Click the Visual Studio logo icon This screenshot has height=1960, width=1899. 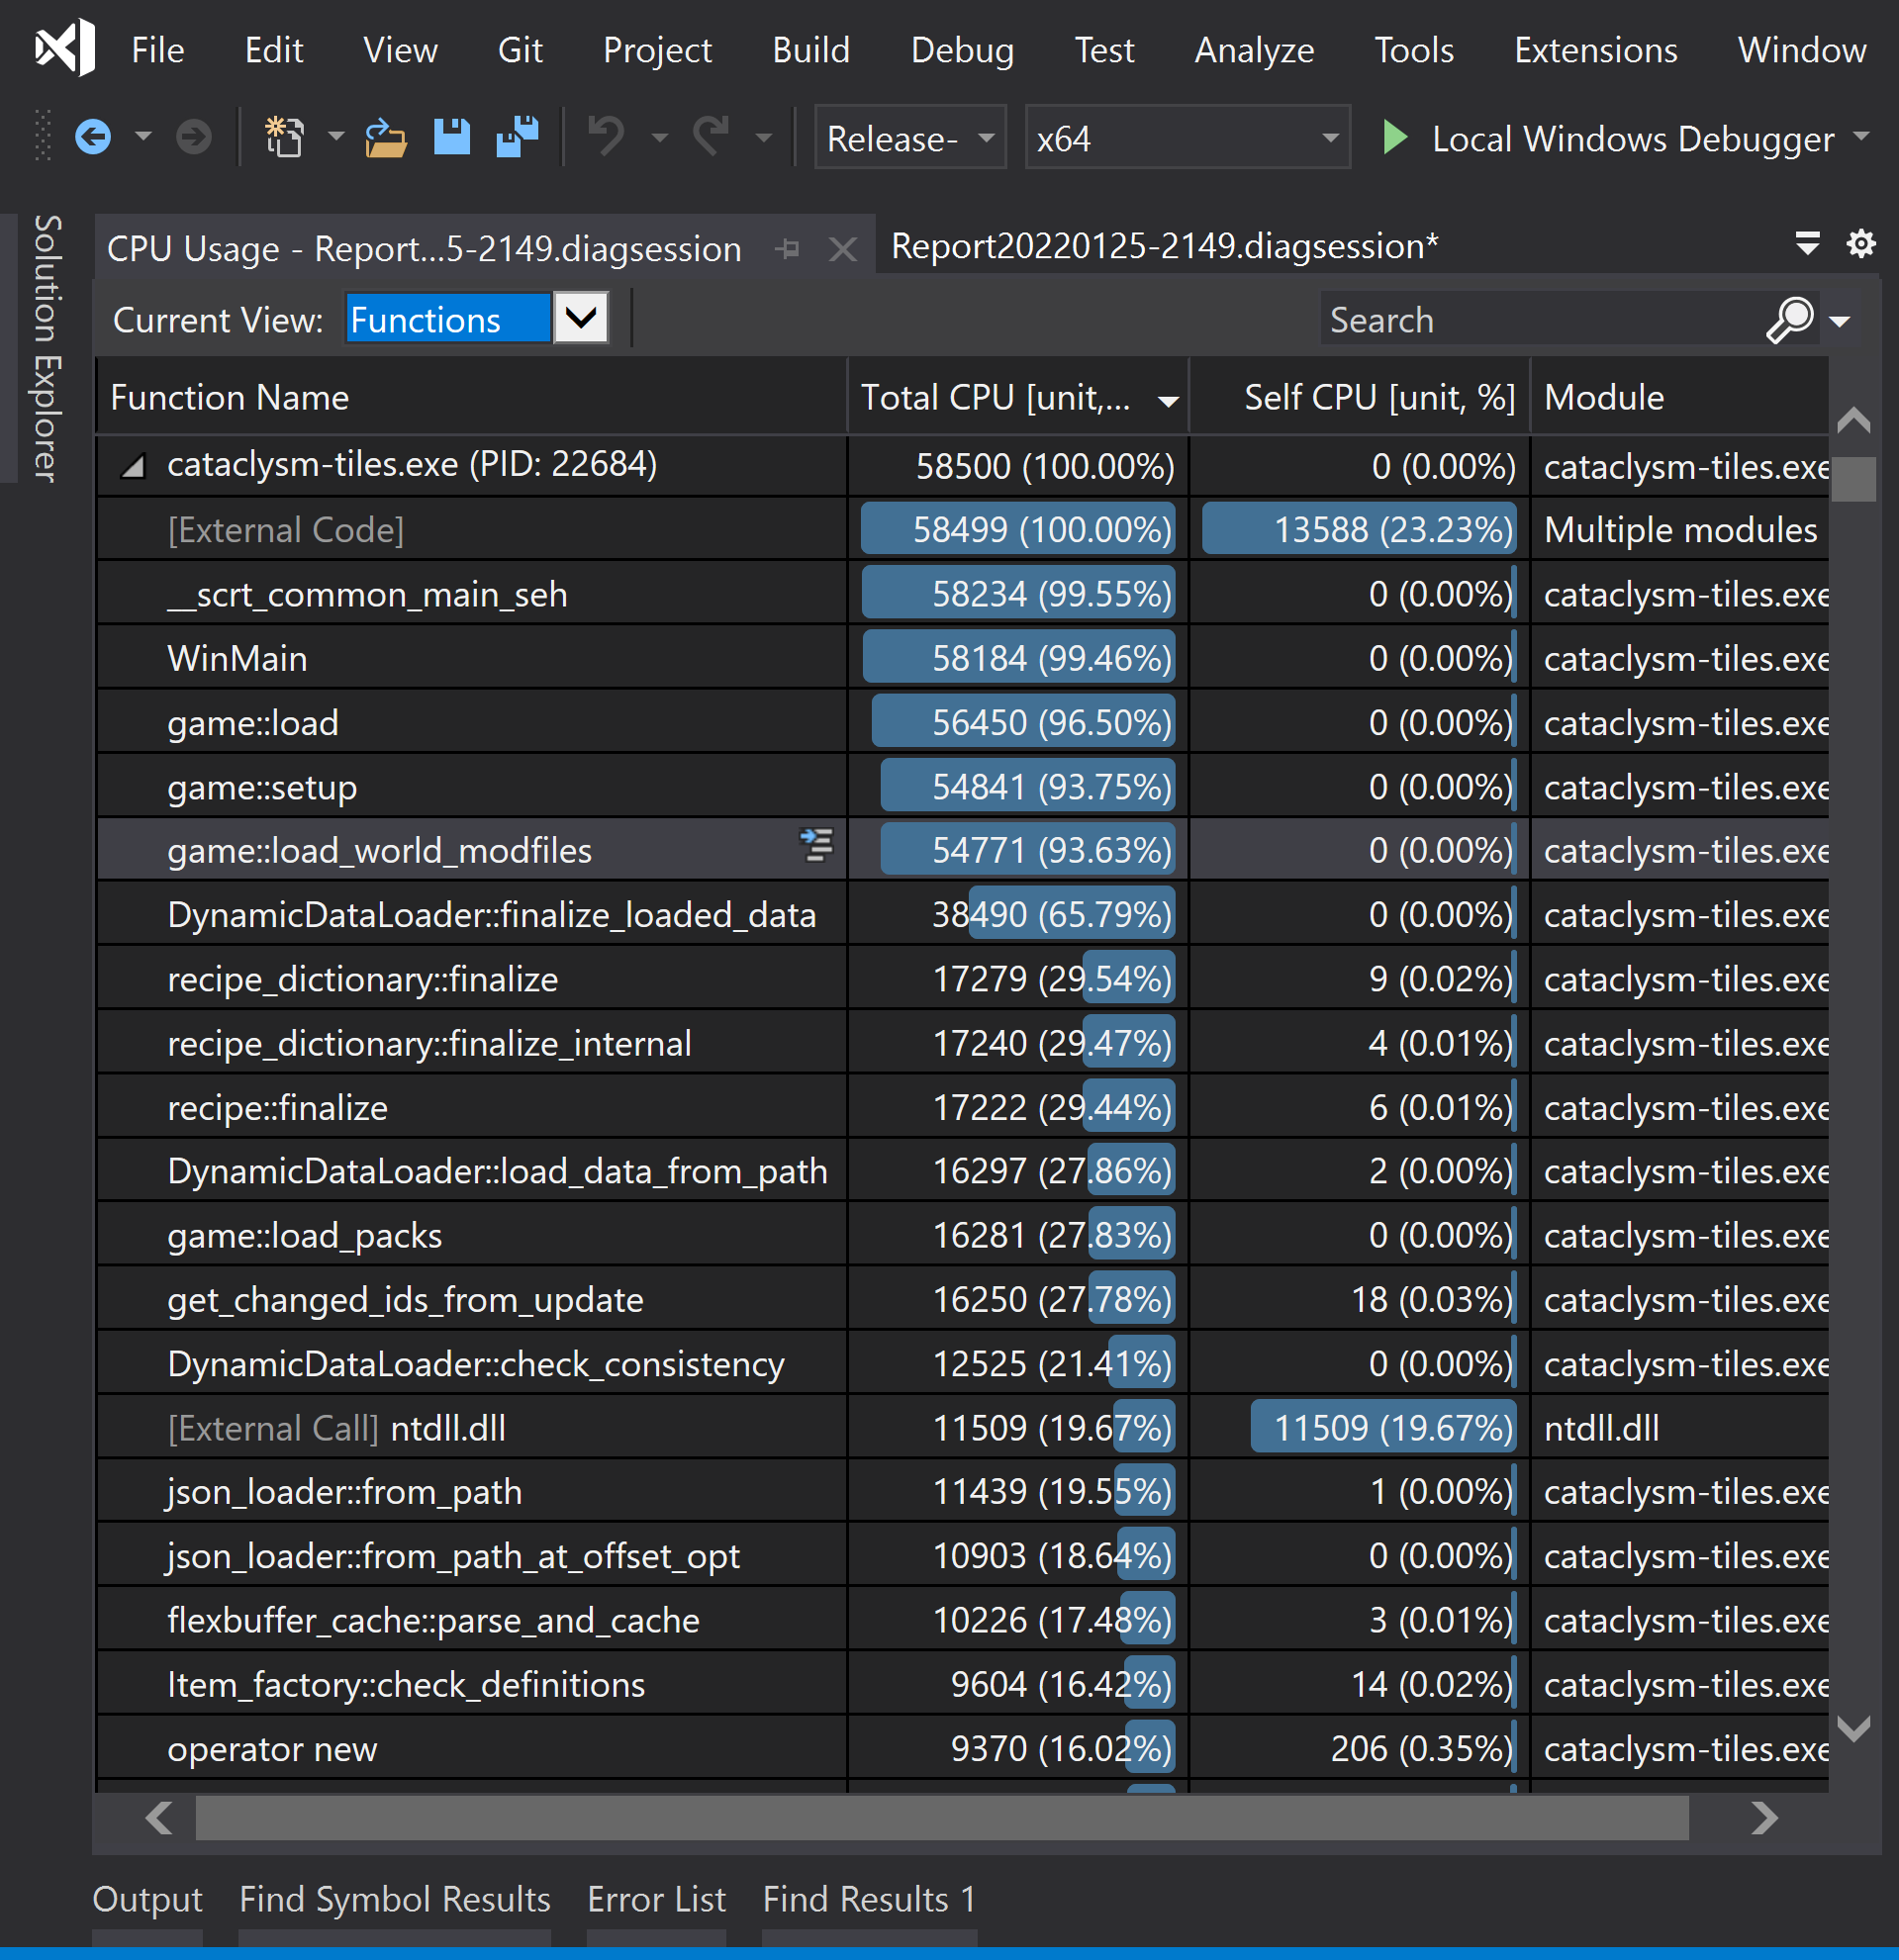click(x=65, y=47)
